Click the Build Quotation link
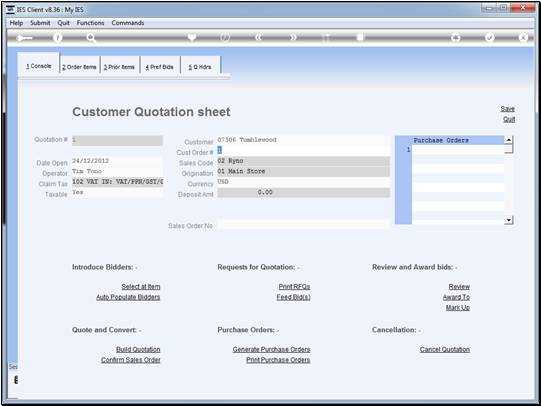The width and height of the screenshot is (541, 406). click(x=138, y=349)
